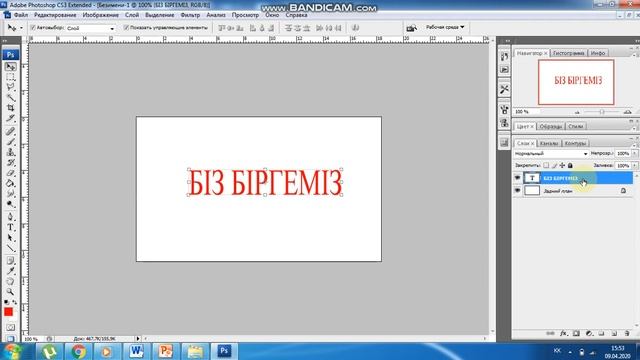Screen dimensions: 640x360
Task: Select the Horizontal Type tool
Action: pyautogui.click(x=11, y=227)
